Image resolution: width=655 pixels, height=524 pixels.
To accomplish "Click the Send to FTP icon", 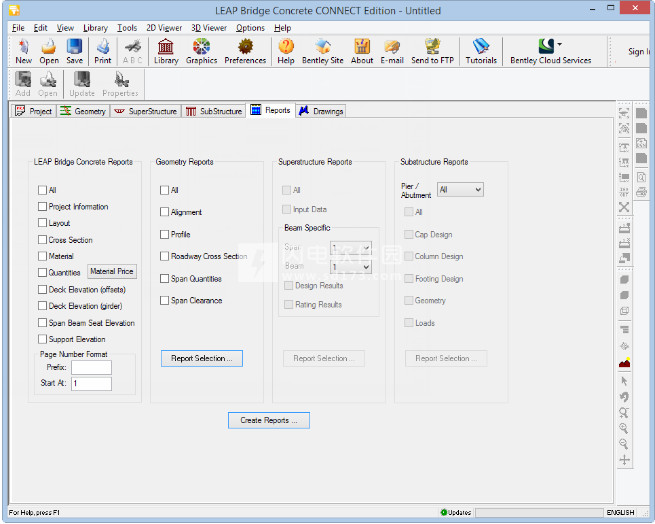I will click(432, 51).
